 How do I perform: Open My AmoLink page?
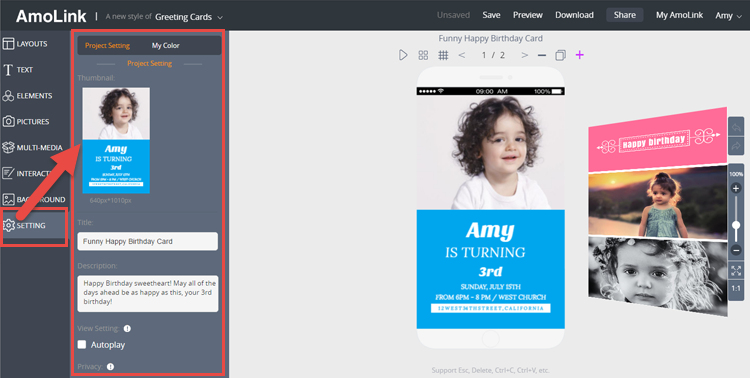[679, 15]
